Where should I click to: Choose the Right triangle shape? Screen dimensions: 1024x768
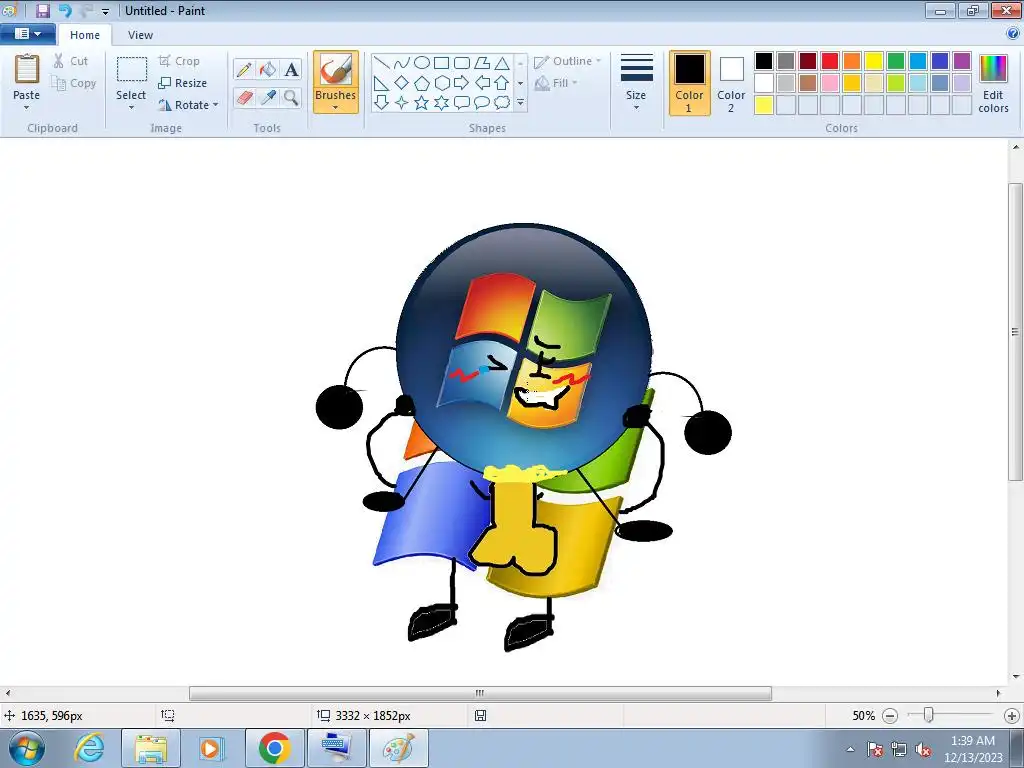tap(381, 83)
